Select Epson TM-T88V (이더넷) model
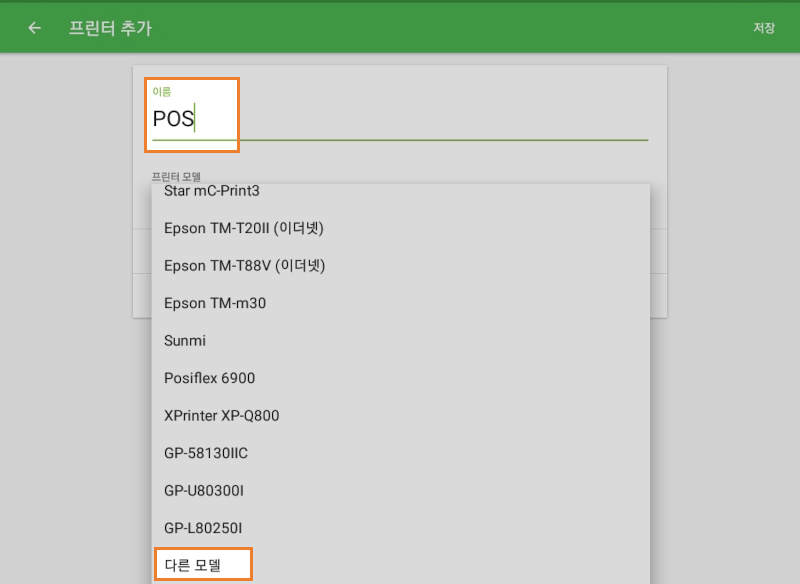Image resolution: width=800 pixels, height=584 pixels. tap(401, 266)
